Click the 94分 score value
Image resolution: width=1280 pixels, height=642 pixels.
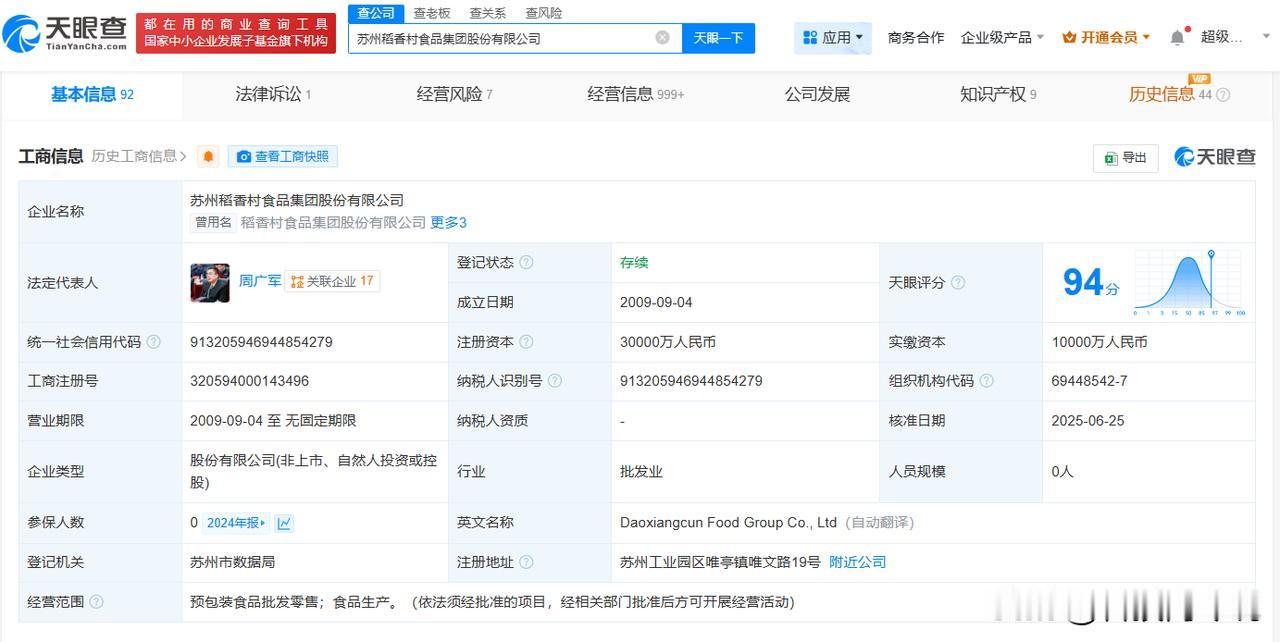(x=1090, y=284)
